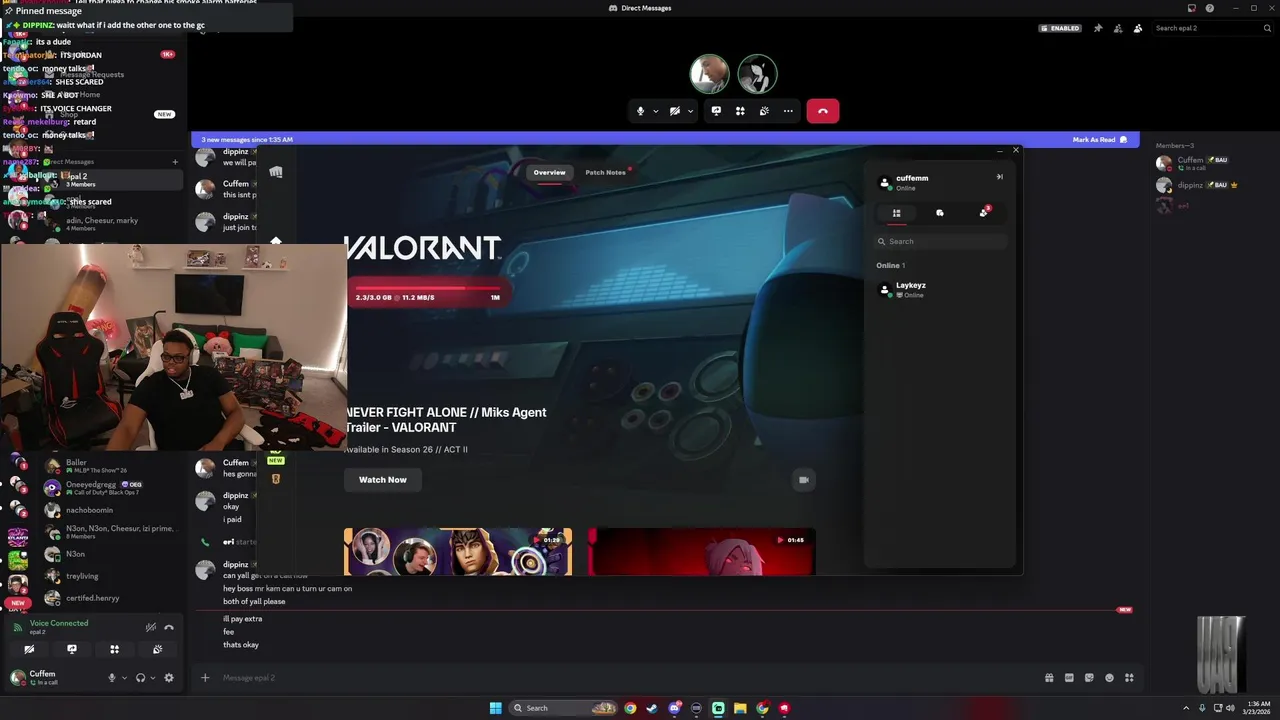The width and height of the screenshot is (1280, 720).
Task: Share your screen from call controls
Action: tap(716, 111)
